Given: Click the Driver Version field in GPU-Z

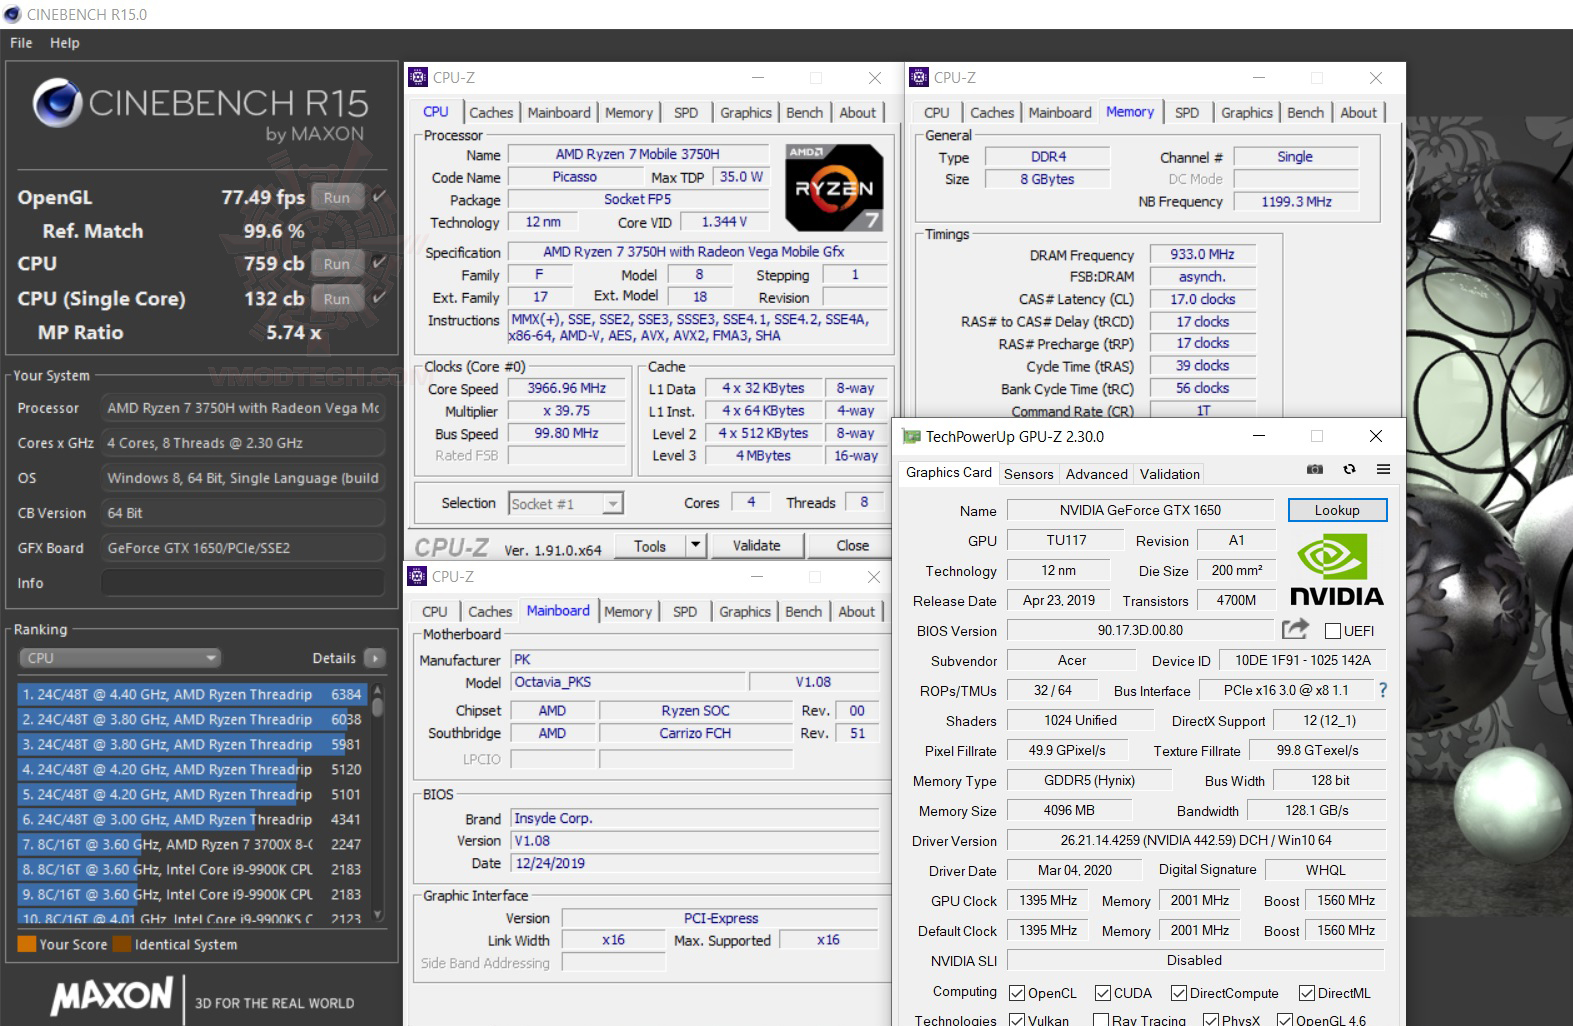Looking at the screenshot, I should (x=1196, y=840).
